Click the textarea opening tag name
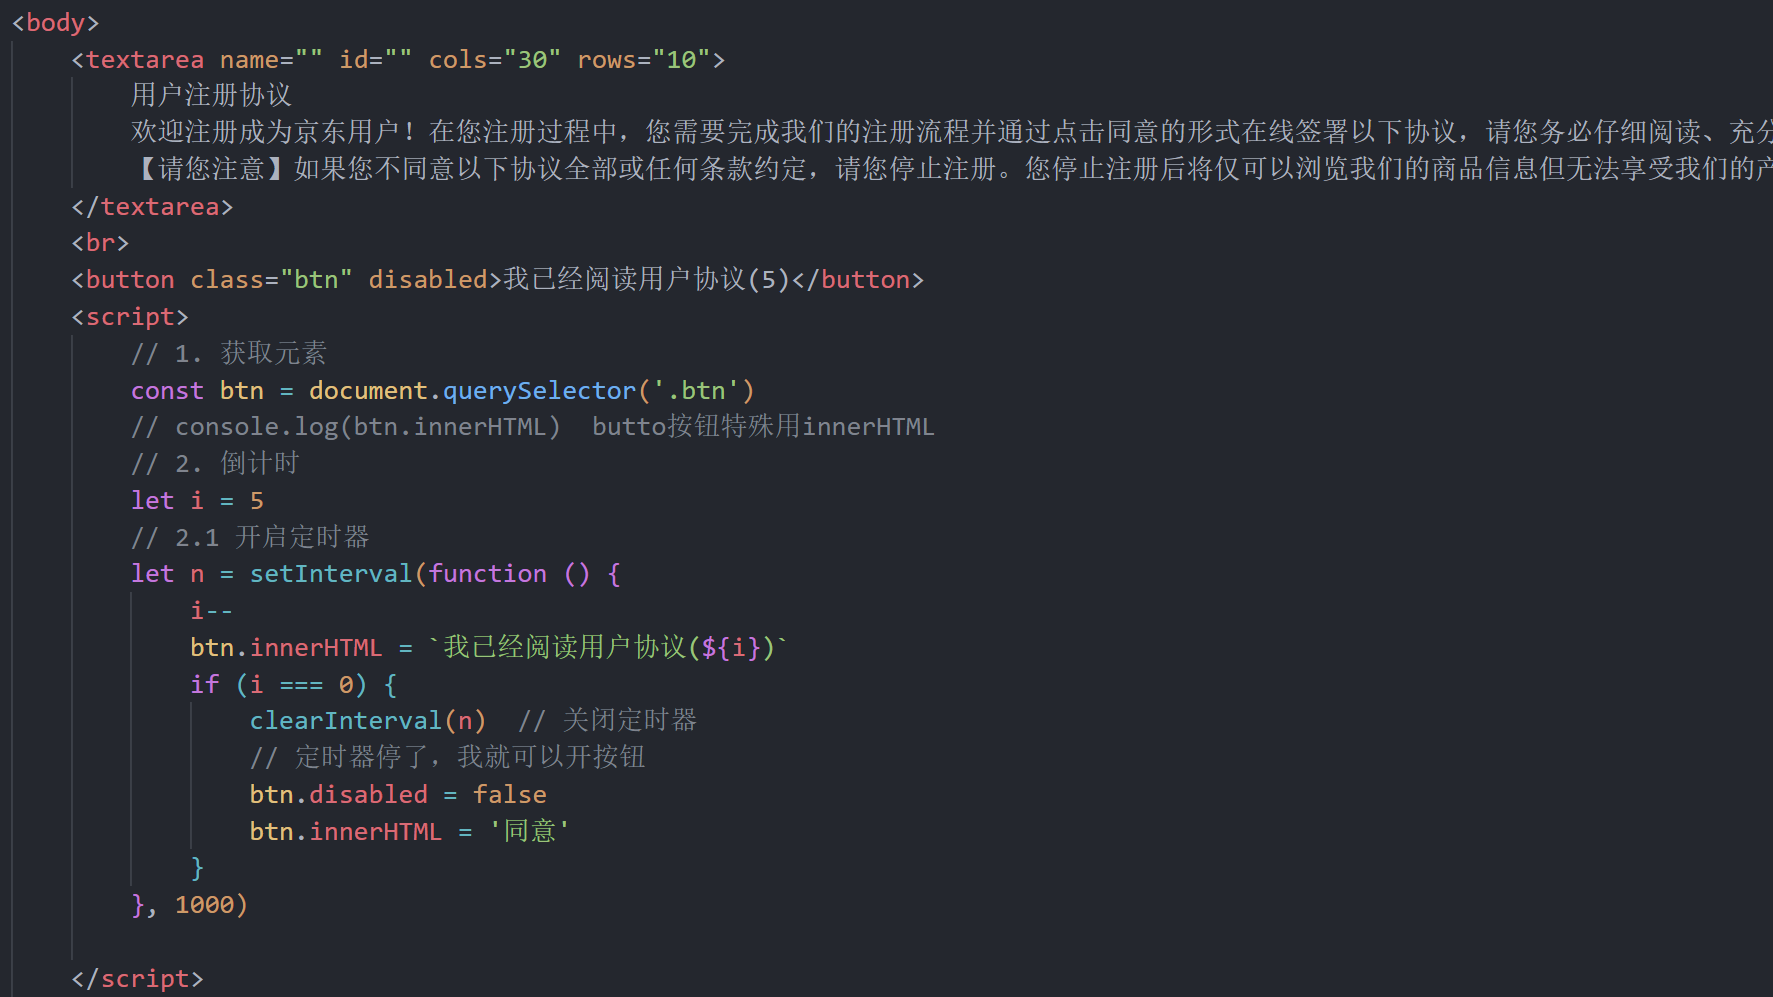 pyautogui.click(x=145, y=60)
